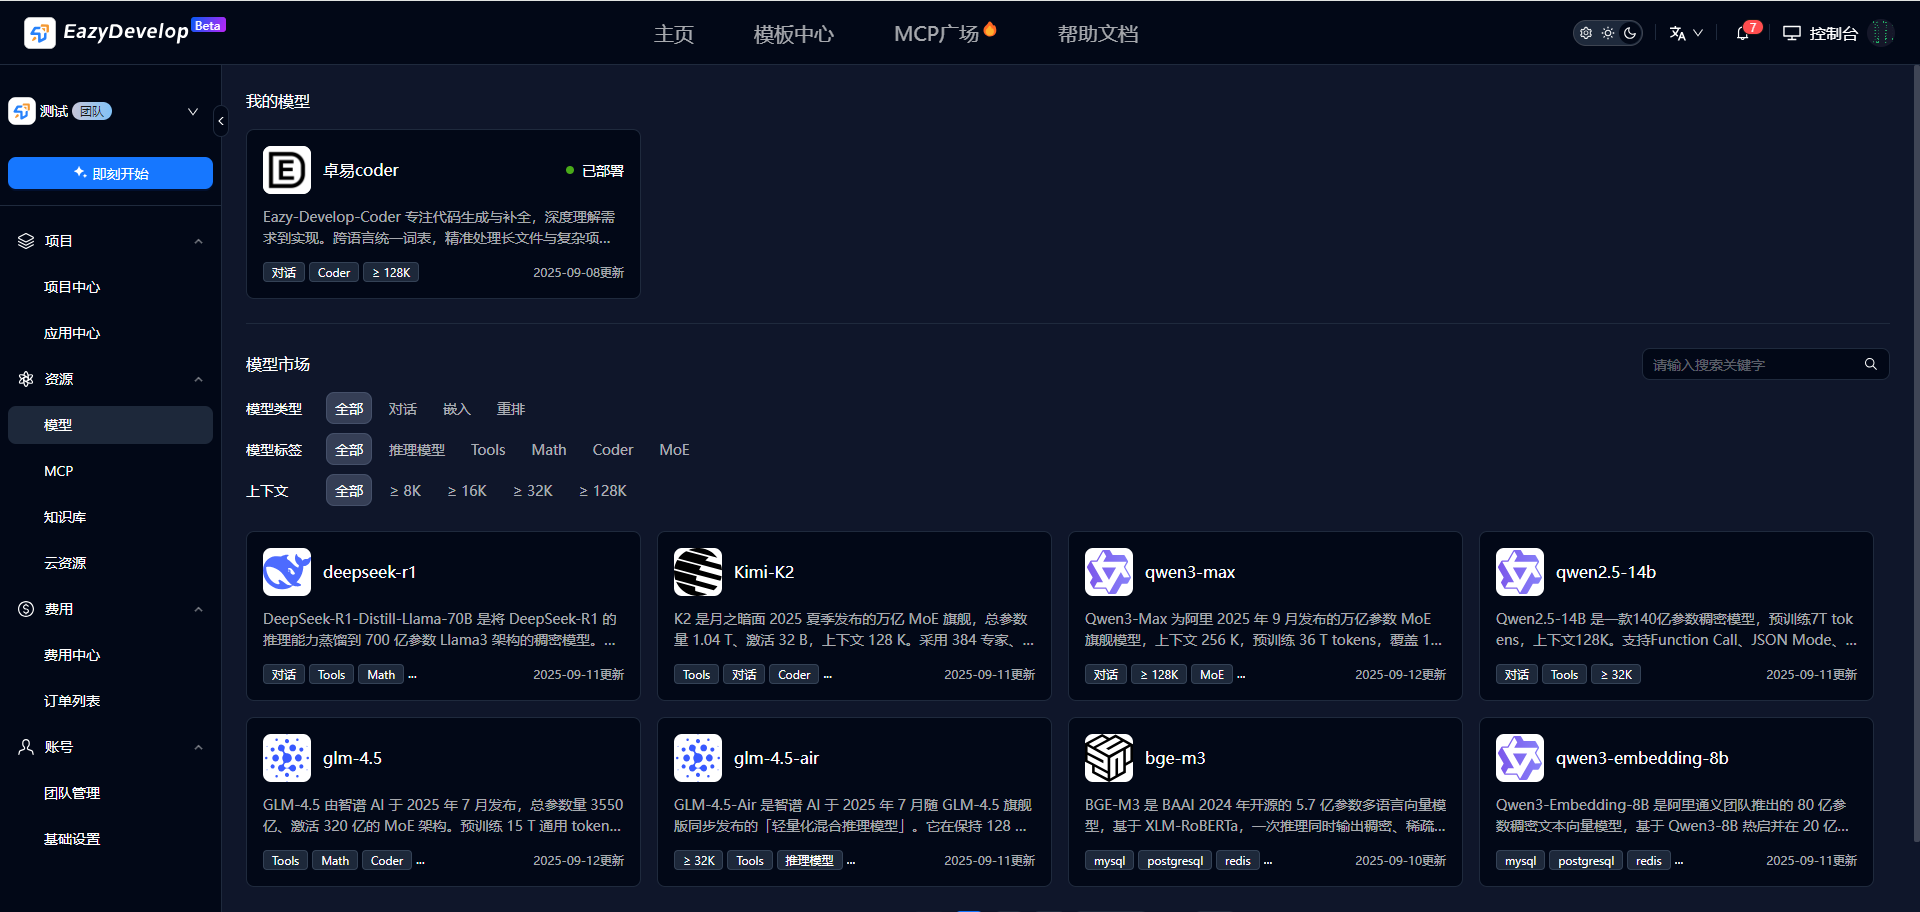
Task: Open the language switcher dropdown
Action: (x=1686, y=33)
